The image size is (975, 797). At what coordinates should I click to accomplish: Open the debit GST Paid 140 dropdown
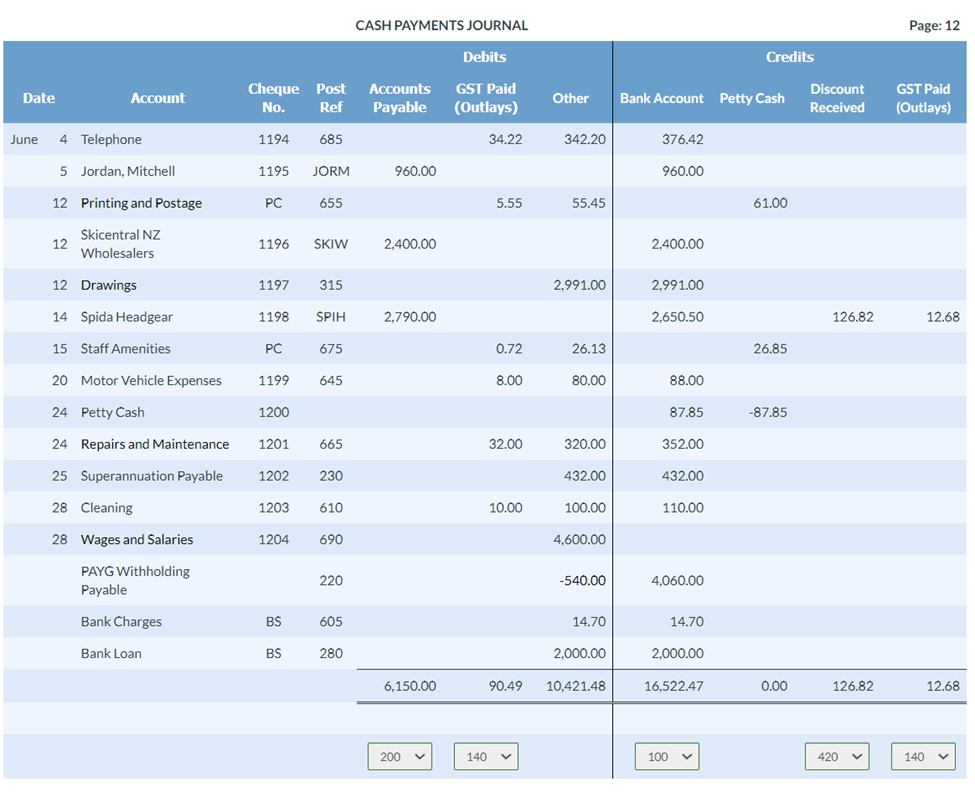tap(486, 757)
